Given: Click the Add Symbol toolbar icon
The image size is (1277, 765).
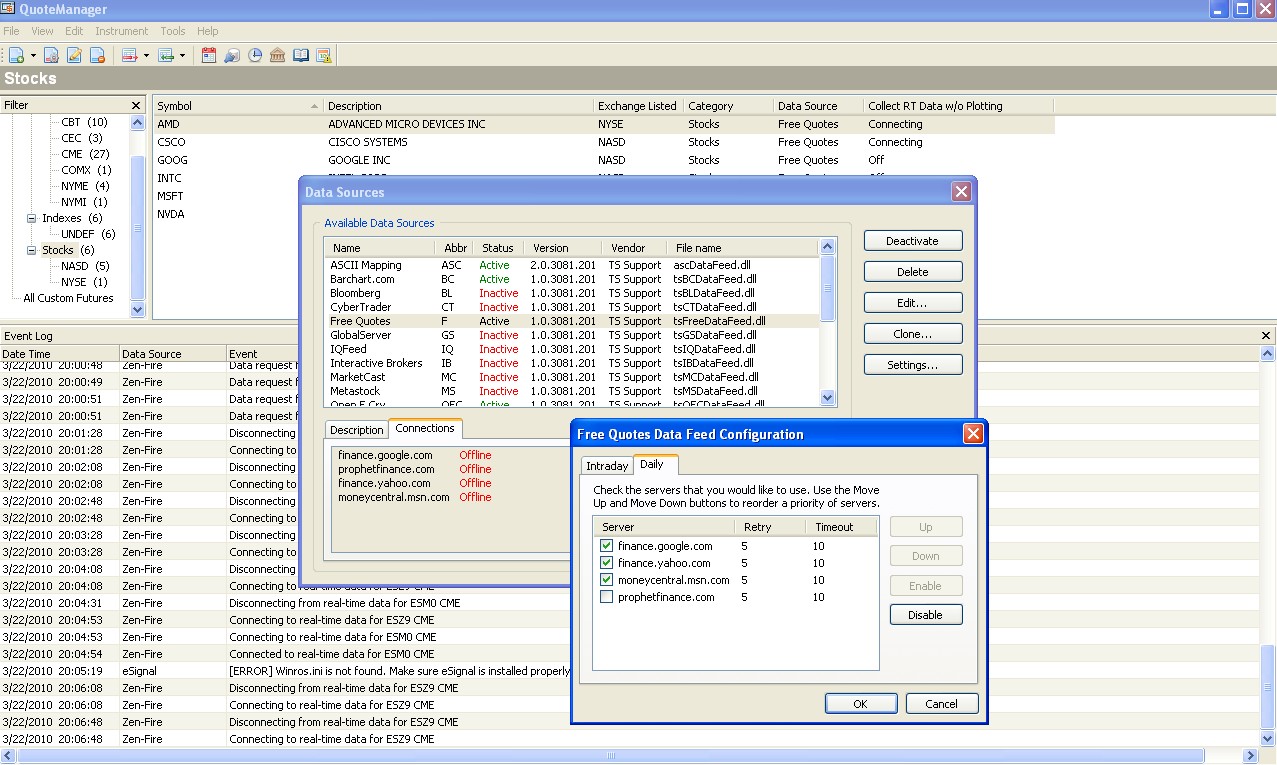Looking at the screenshot, I should pos(16,55).
